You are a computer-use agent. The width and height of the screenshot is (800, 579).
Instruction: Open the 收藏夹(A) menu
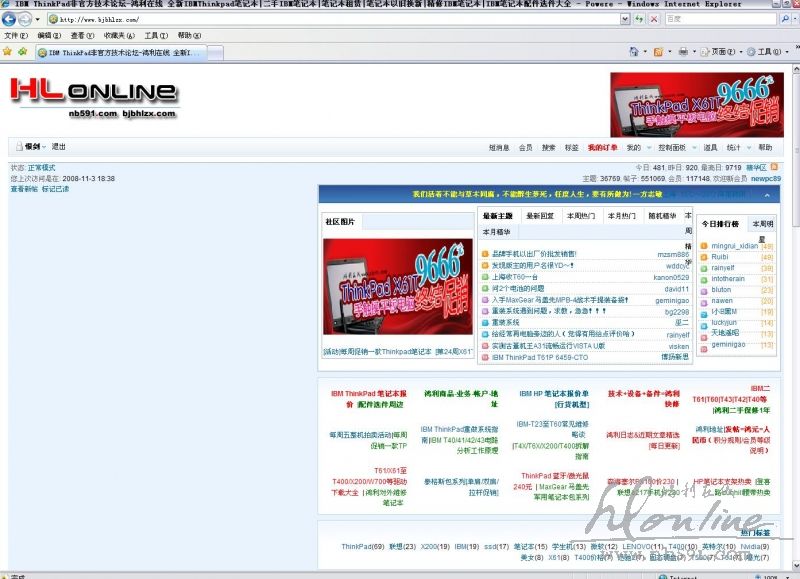[113, 35]
